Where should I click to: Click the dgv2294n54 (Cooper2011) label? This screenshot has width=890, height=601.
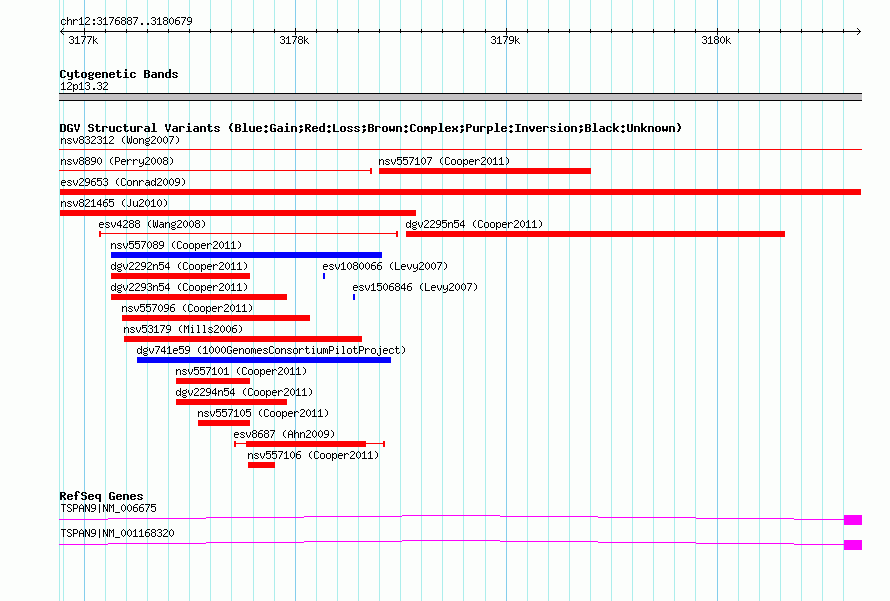pyautogui.click(x=244, y=392)
